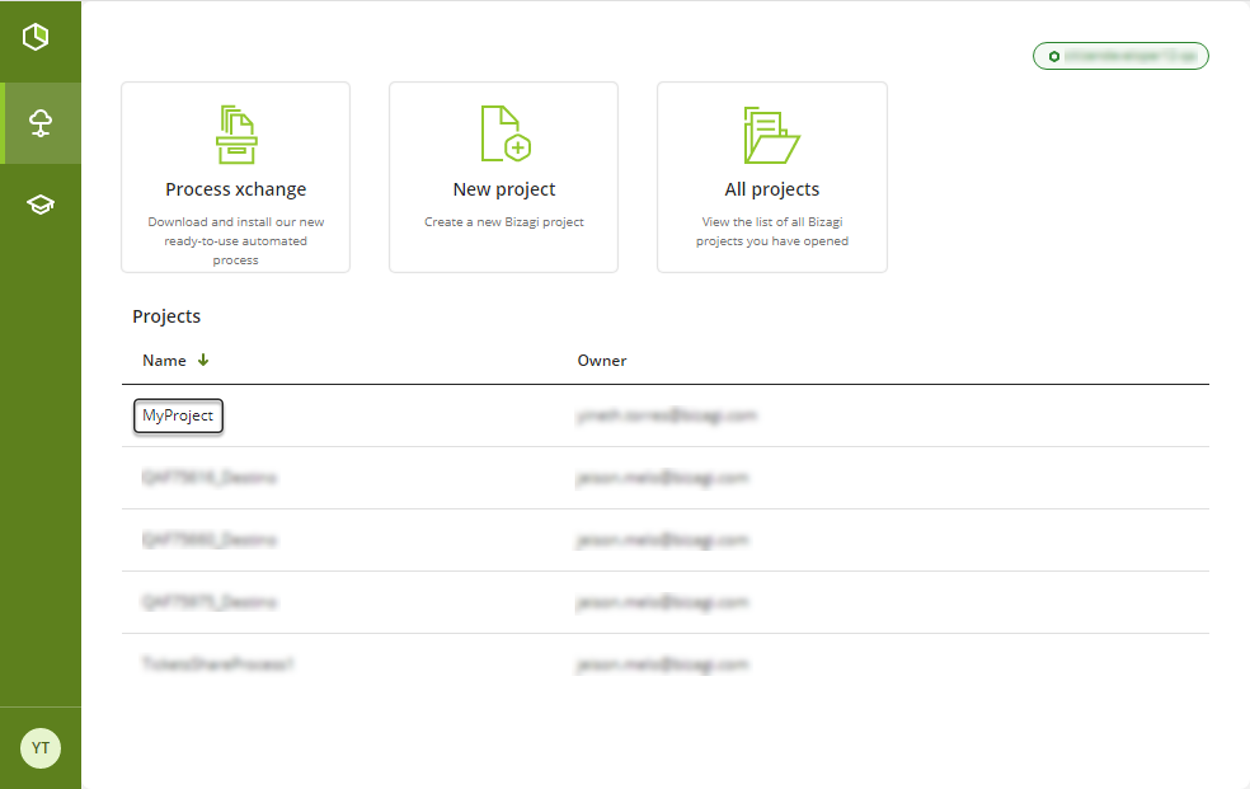1250x789 pixels.
Task: Click the Name column sort arrow
Action: (203, 360)
